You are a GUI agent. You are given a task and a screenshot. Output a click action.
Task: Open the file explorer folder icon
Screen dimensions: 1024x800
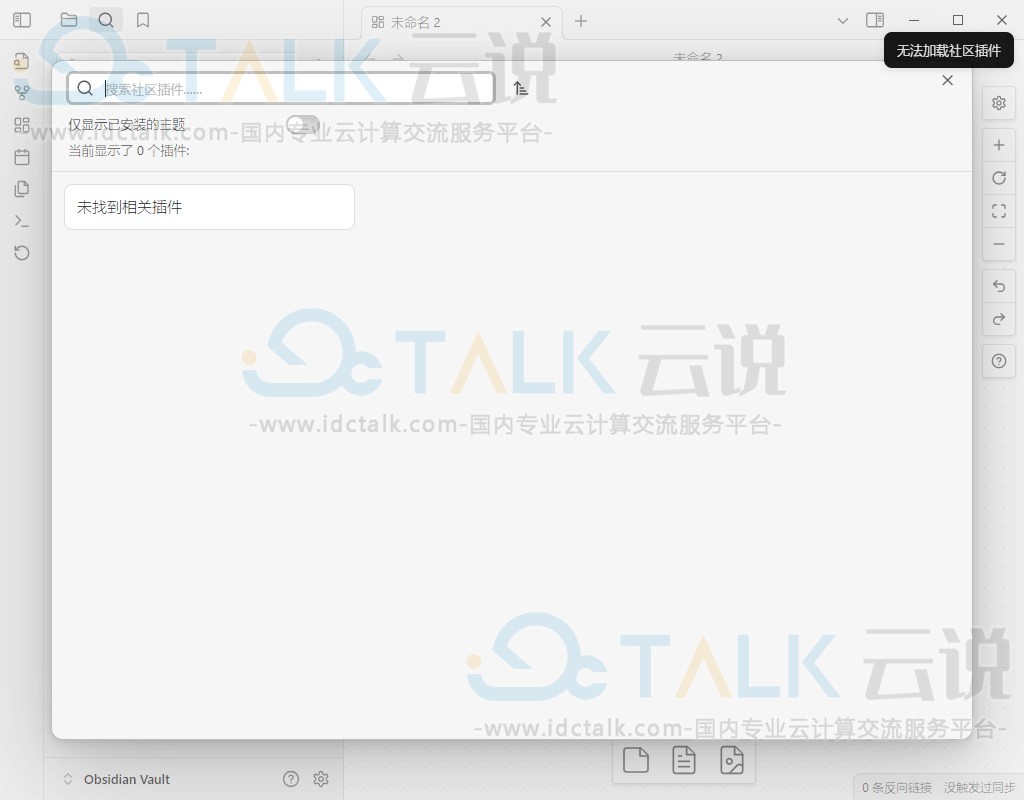pyautogui.click(x=69, y=20)
